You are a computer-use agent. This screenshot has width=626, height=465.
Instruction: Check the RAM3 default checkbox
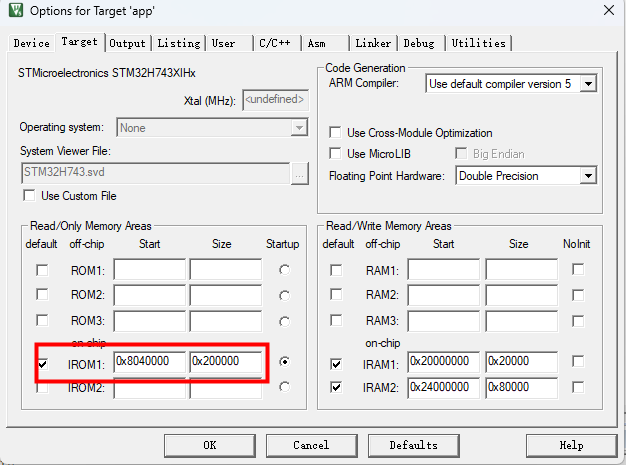336,320
